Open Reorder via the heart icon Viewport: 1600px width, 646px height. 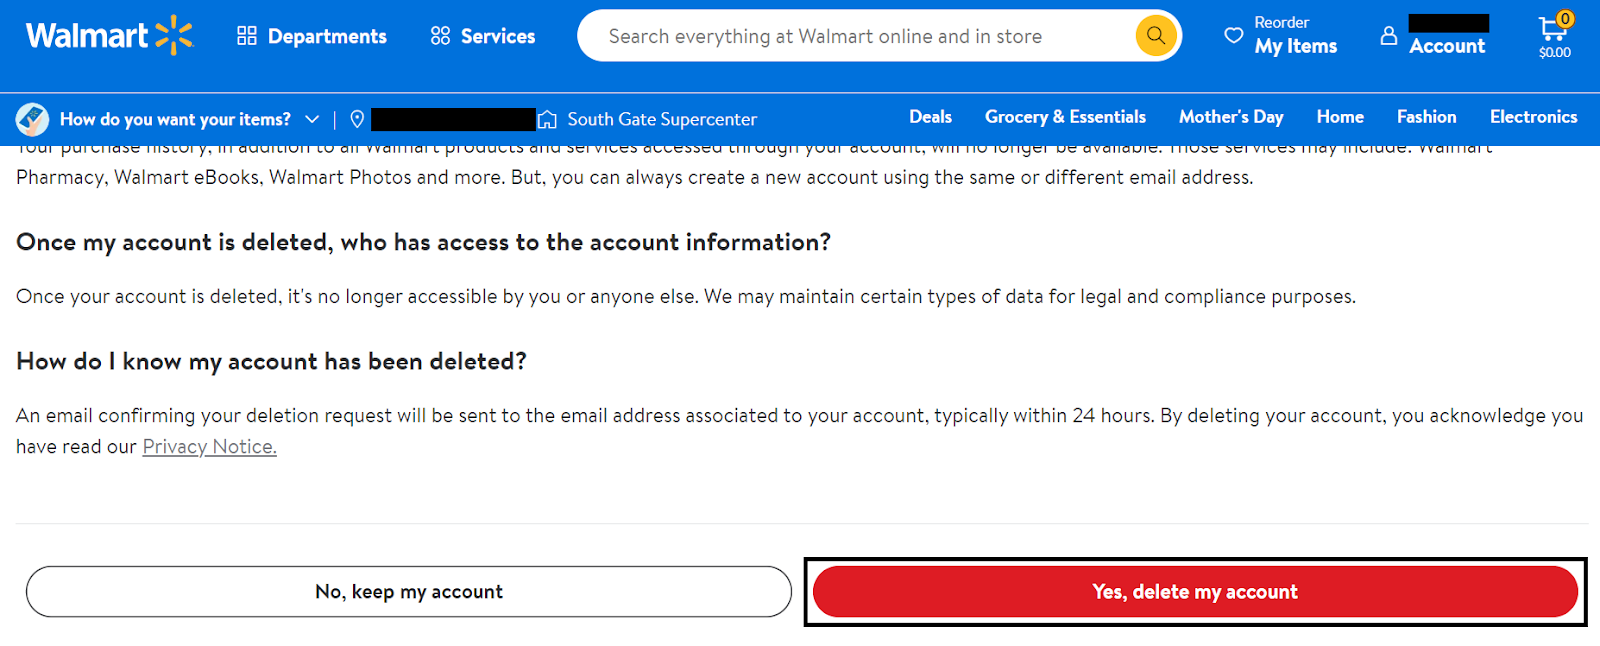pyautogui.click(x=1232, y=36)
